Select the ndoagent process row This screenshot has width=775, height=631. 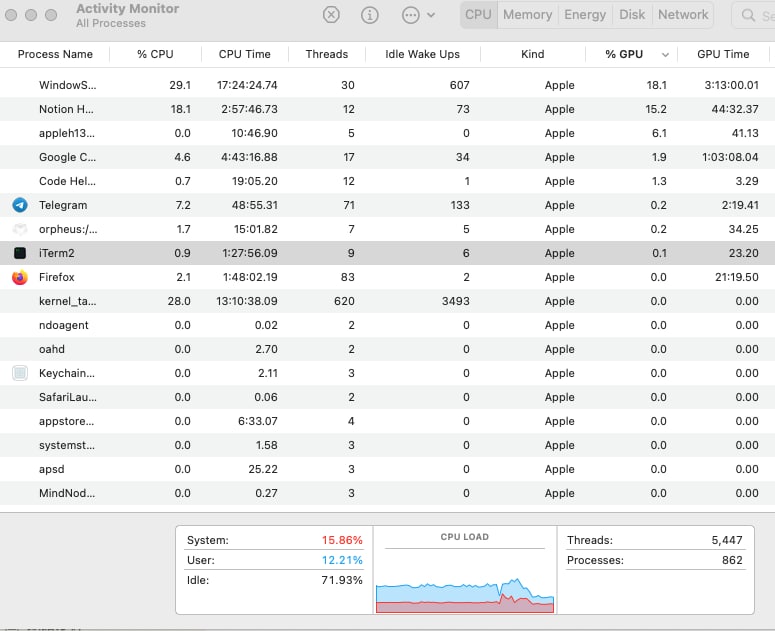(388, 325)
